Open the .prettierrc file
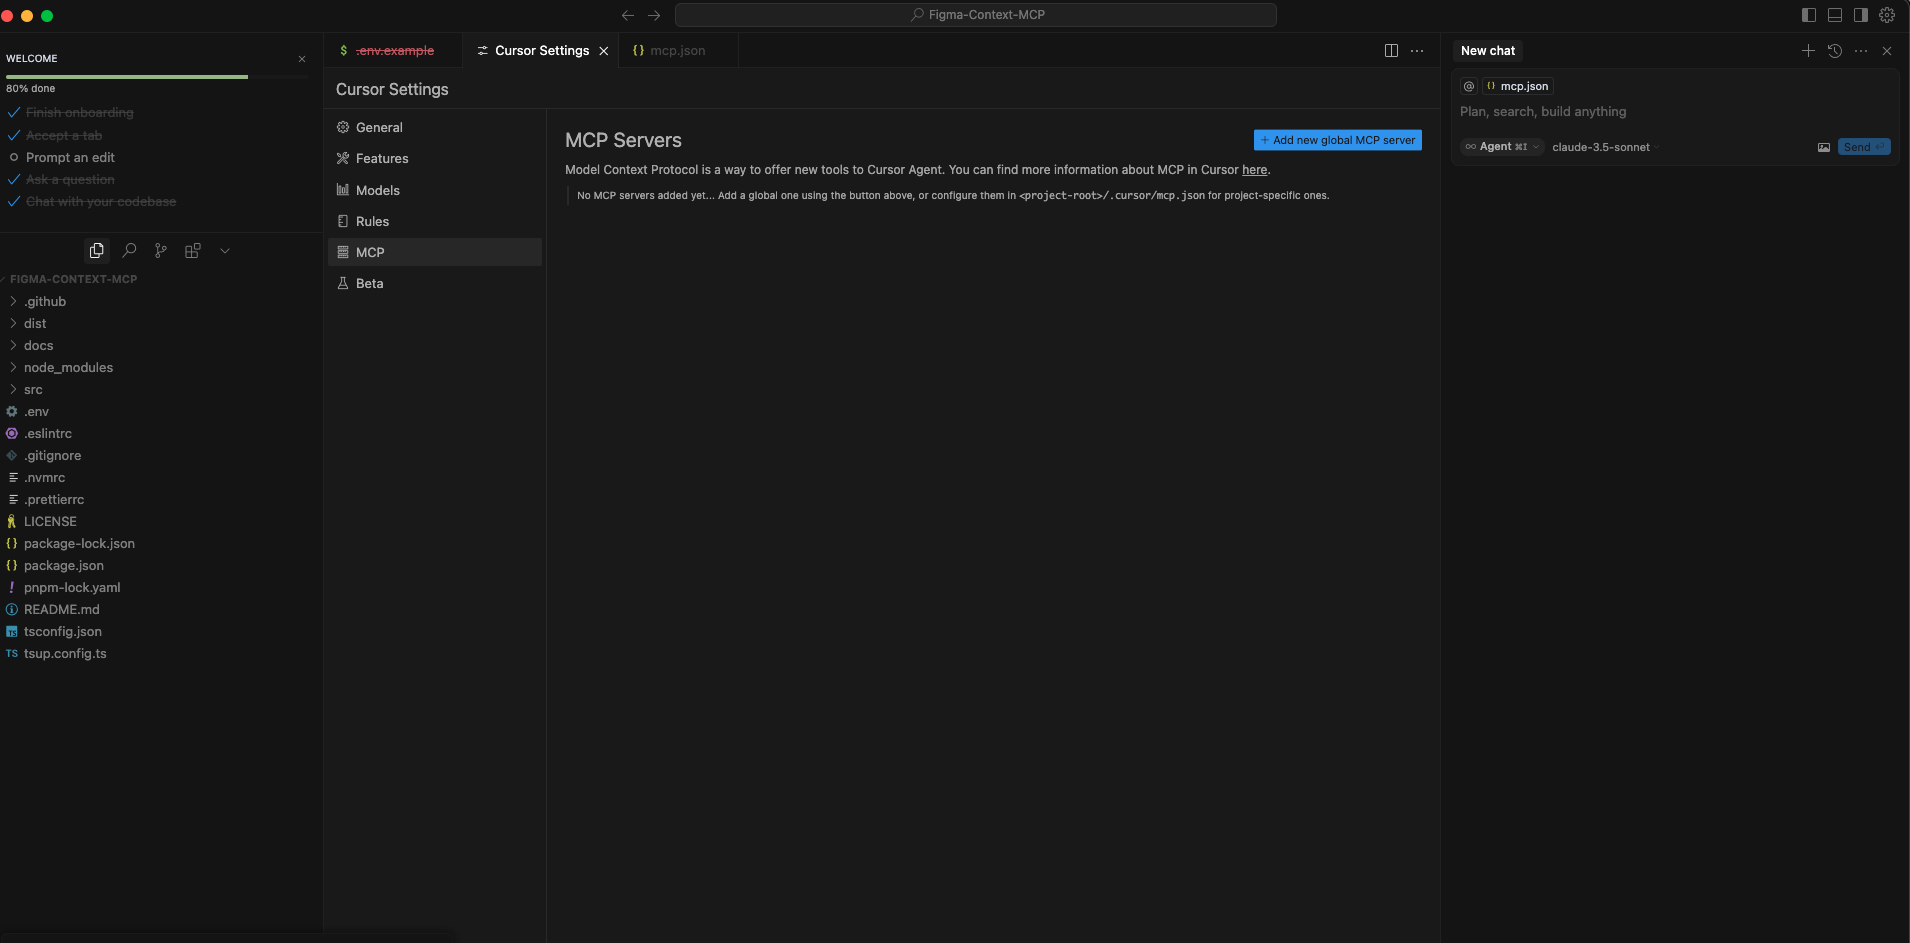Viewport: 1910px width, 943px height. [161, 500]
